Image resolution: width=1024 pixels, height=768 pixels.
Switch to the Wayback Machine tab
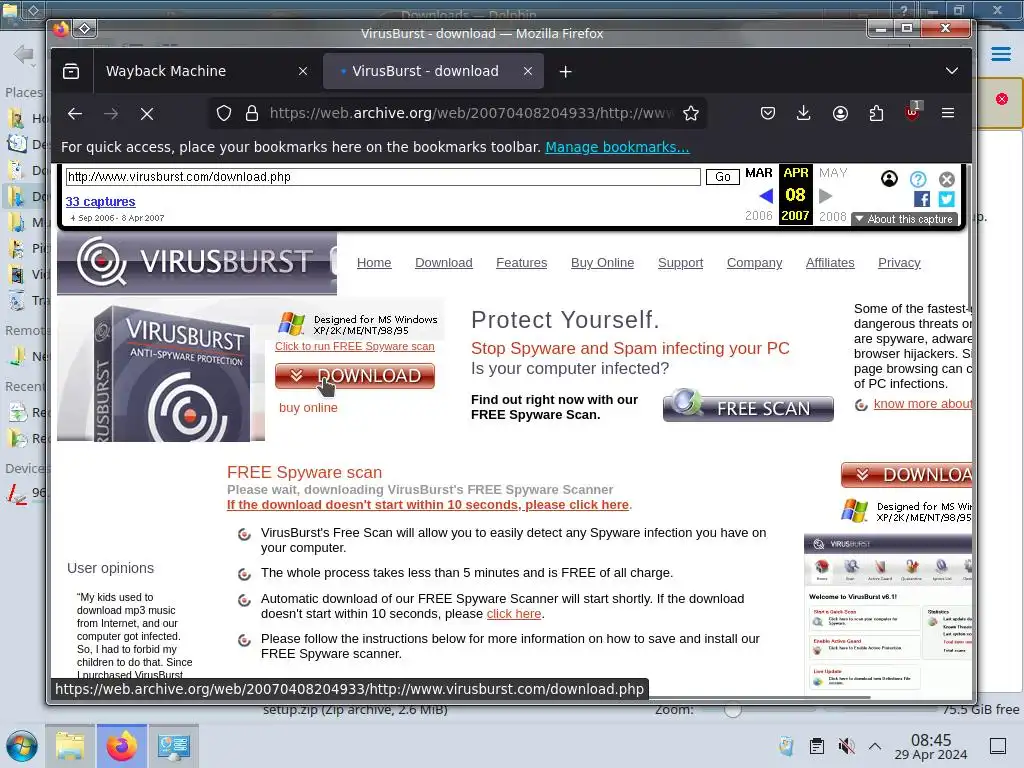coord(166,71)
